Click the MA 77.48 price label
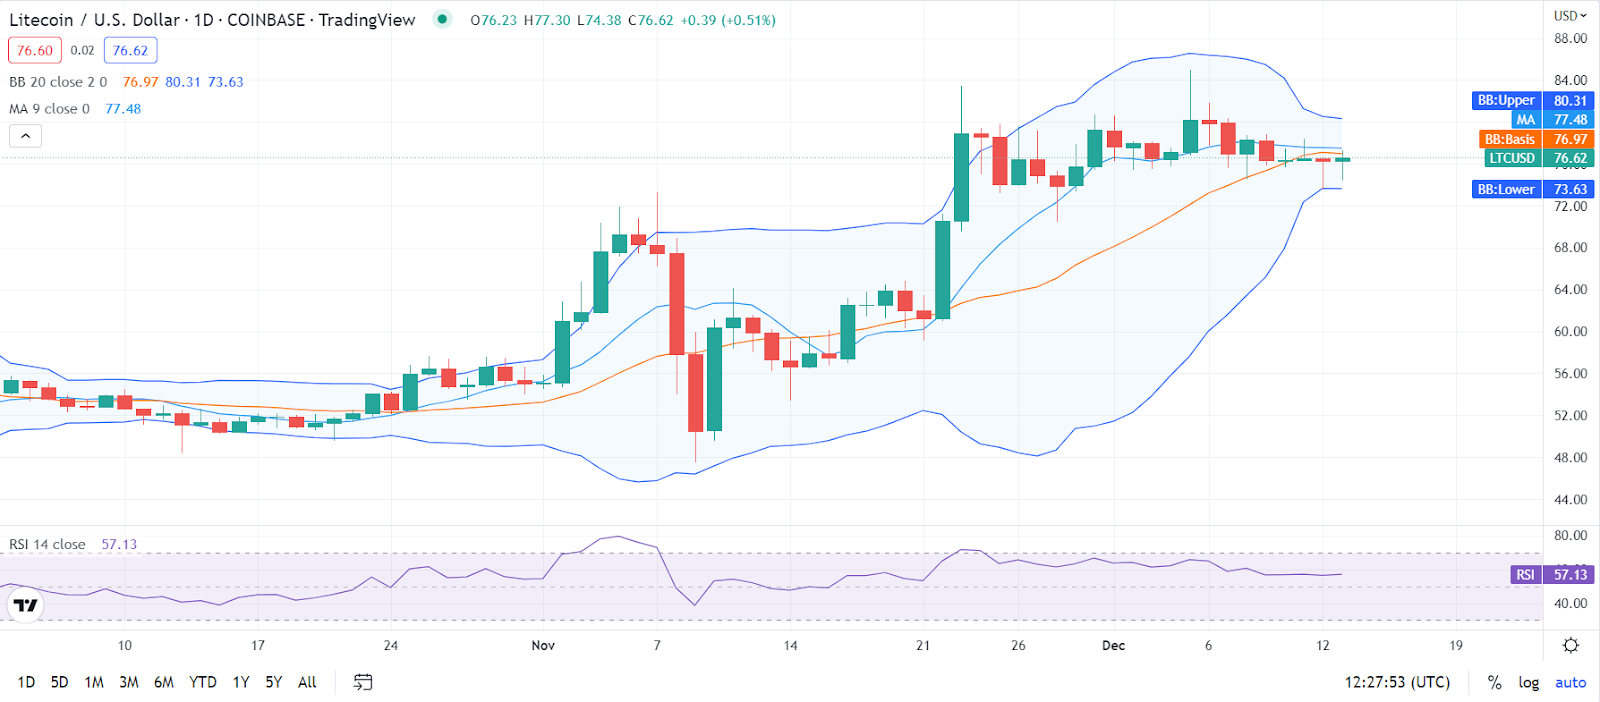 [1553, 119]
